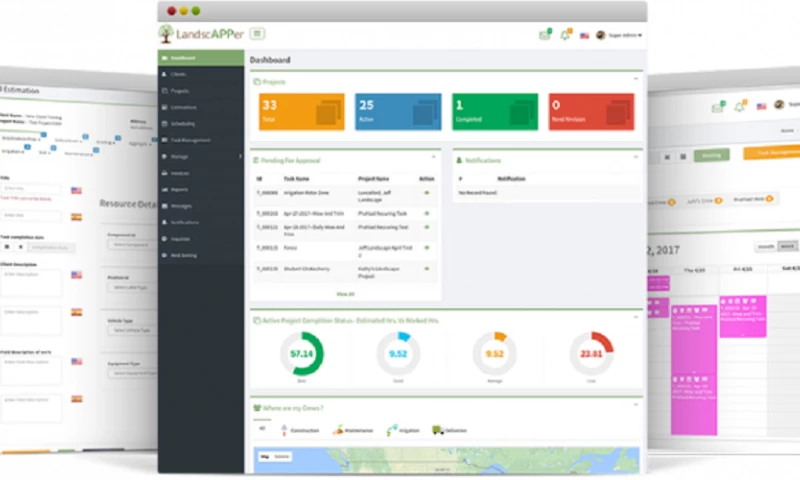
Task: Click orange Task Management button in right window
Action: pyautogui.click(x=772, y=153)
